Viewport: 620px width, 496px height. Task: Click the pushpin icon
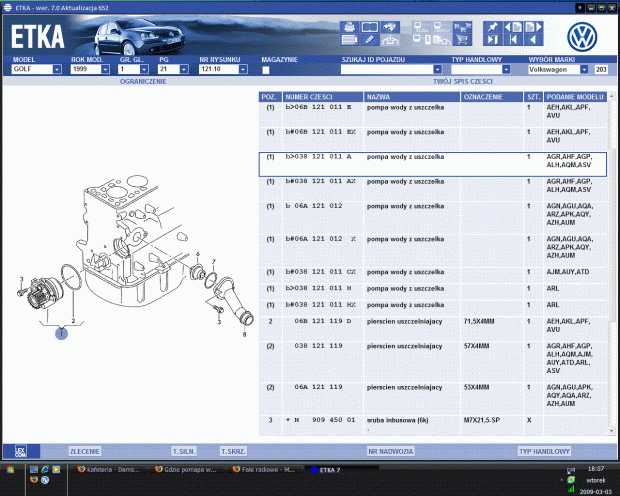click(x=493, y=27)
